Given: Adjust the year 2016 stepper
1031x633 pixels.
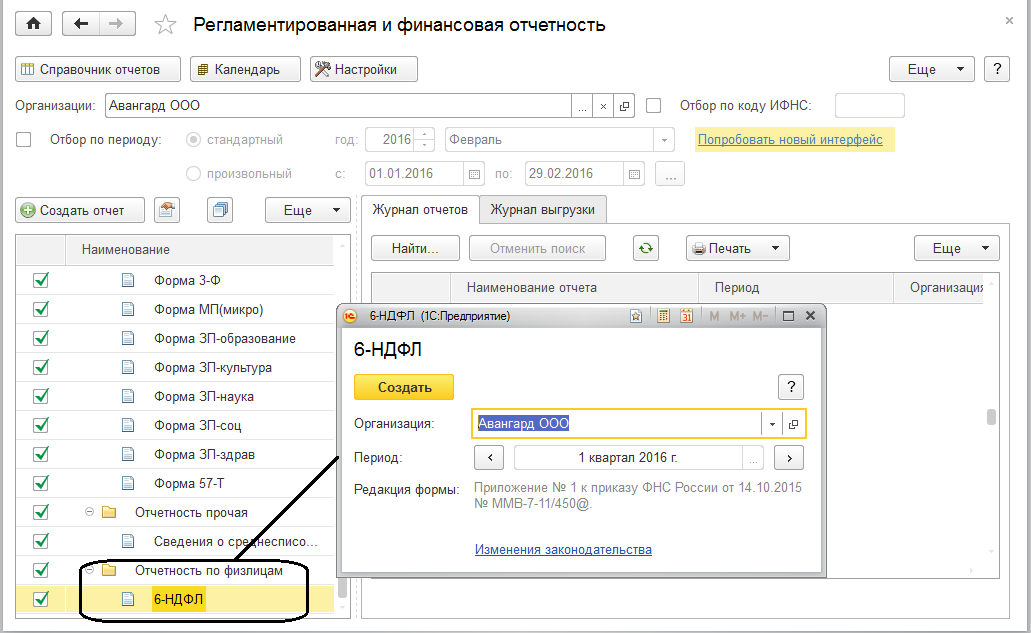Looking at the screenshot, I should 425,139.
